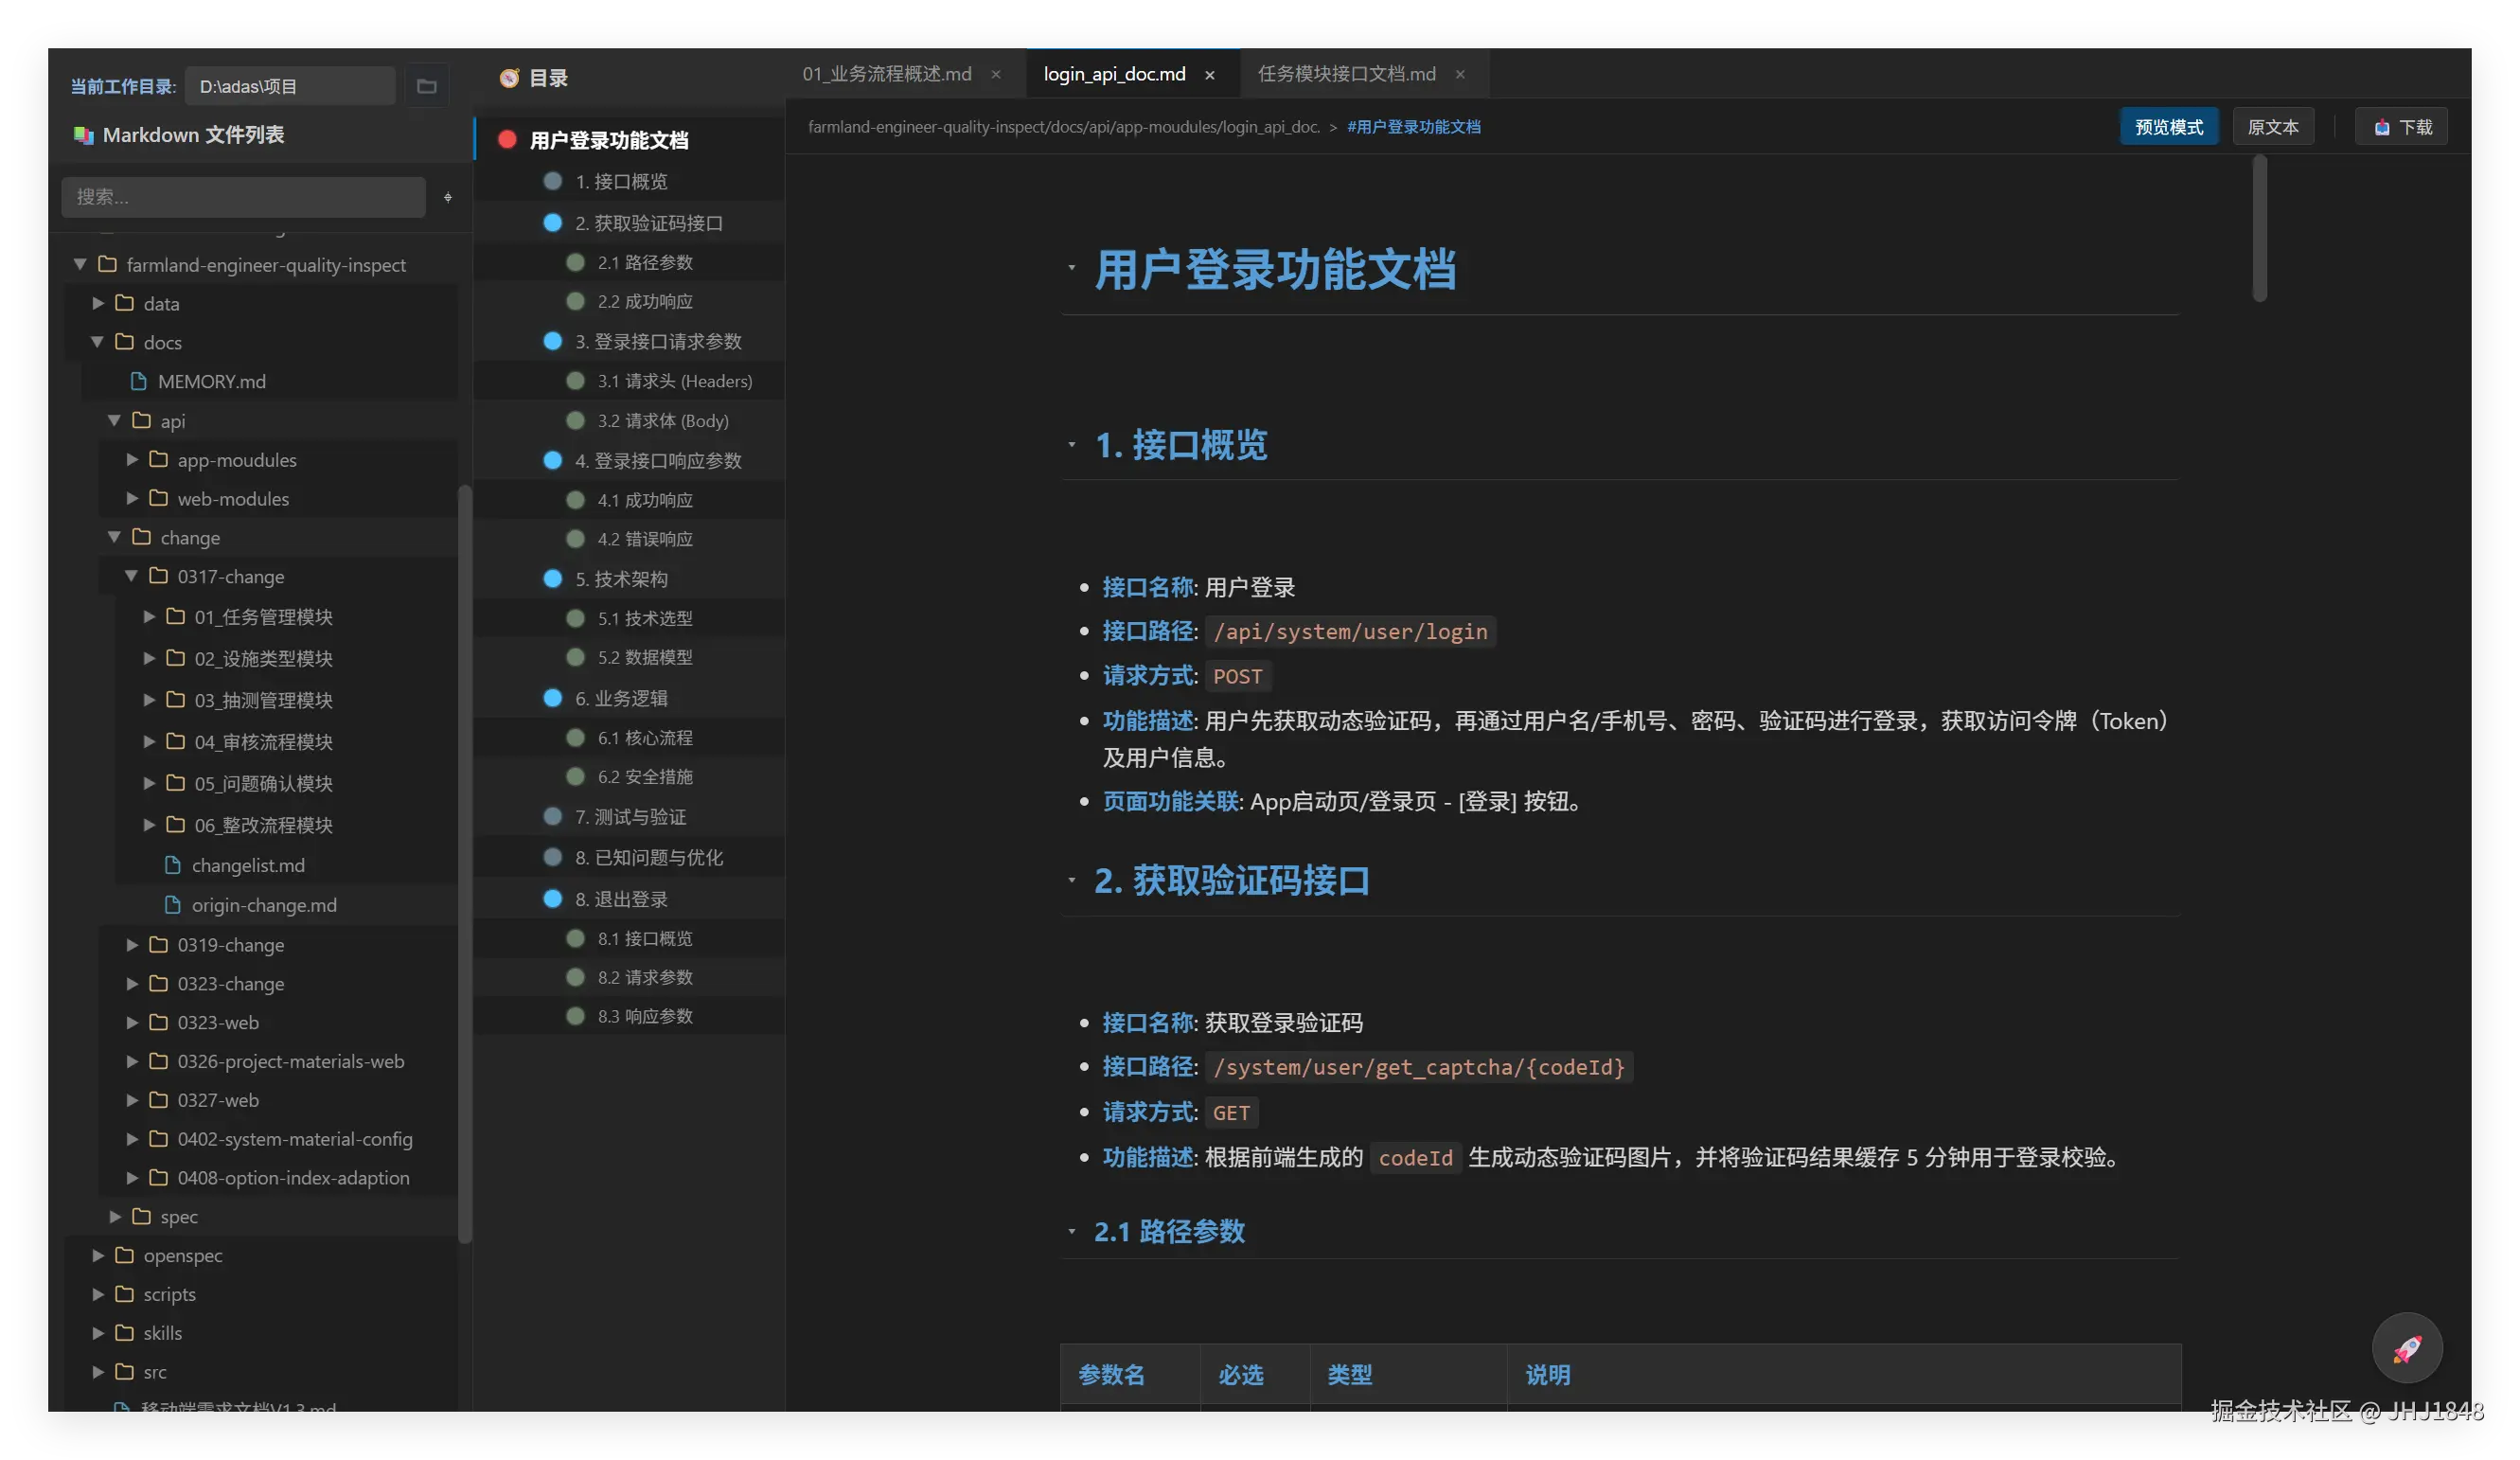Click the Markdown 文件列表 colored icon
The width and height of the screenshot is (2520, 1460).
coord(84,135)
